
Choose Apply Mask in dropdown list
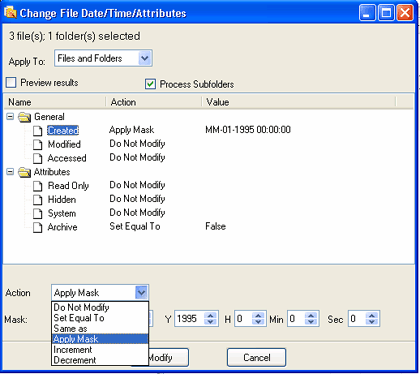point(100,339)
